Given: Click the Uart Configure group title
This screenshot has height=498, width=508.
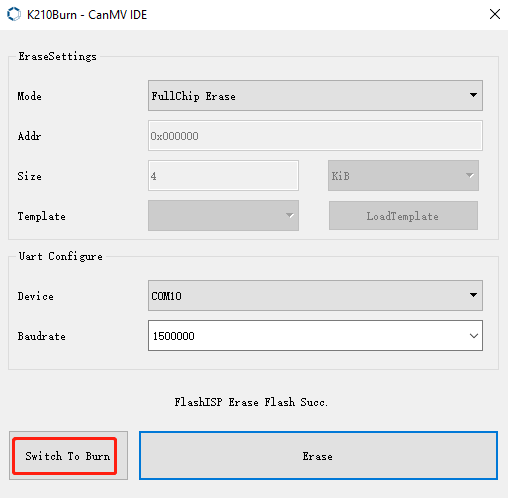Looking at the screenshot, I should point(60,256).
